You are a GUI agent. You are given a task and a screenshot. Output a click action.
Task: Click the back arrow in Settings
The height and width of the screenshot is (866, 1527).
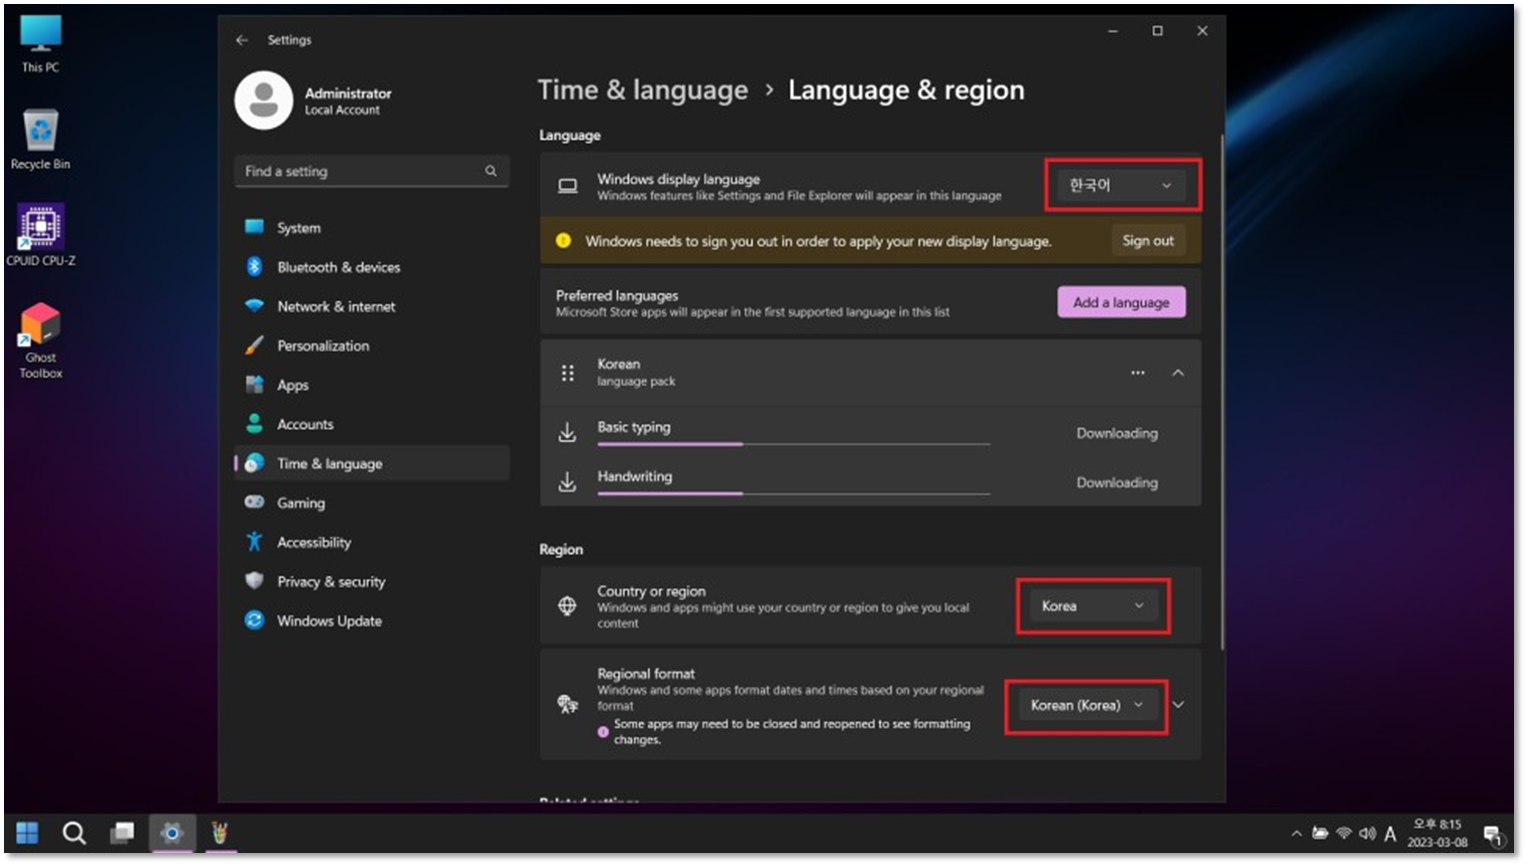point(242,40)
